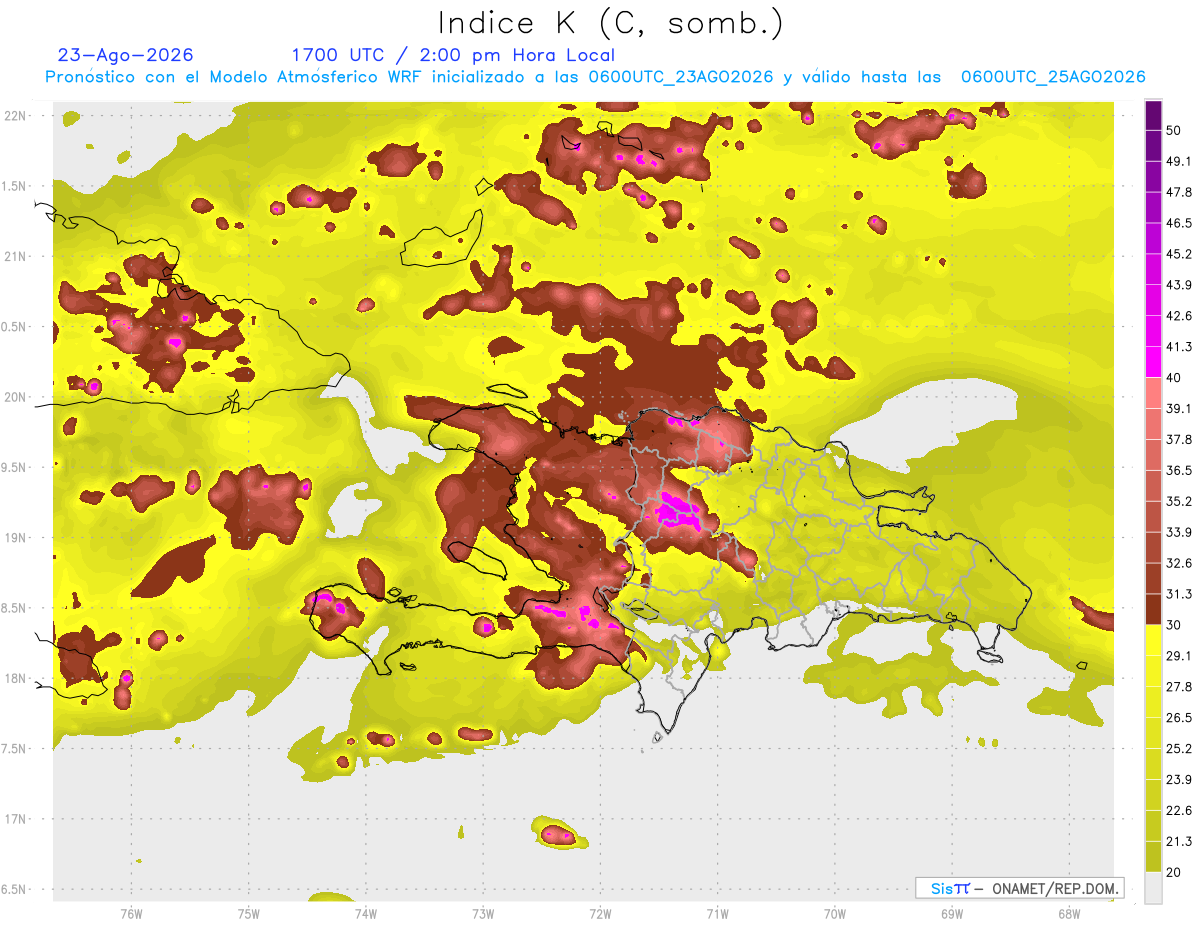Click the '71W' longitude axis label

tap(717, 913)
